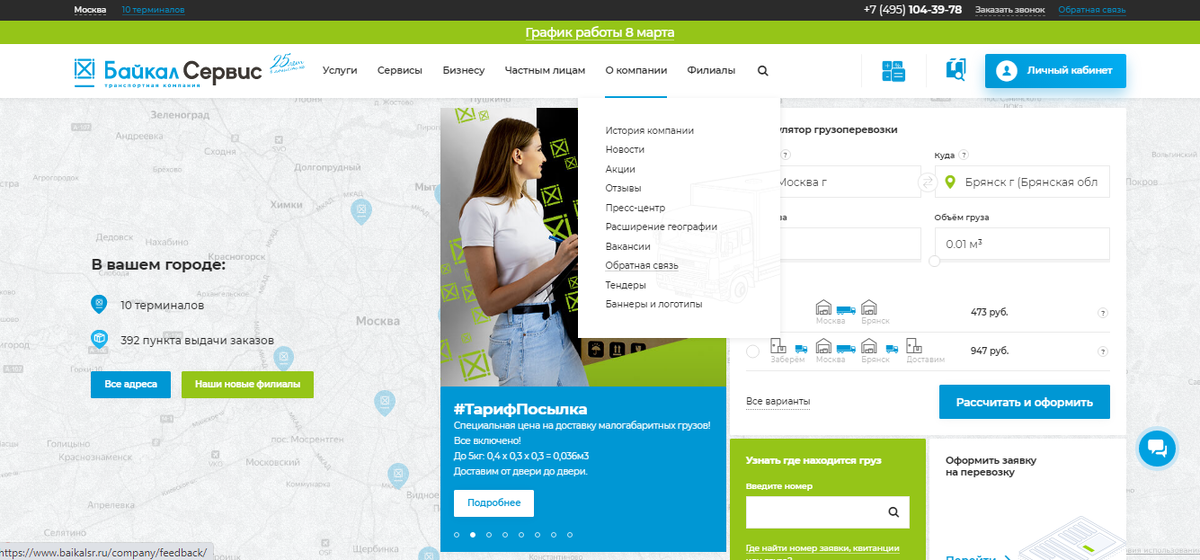Image resolution: width=1200 pixels, height=560 pixels.
Task: Click the 'Заказать звонок' link
Action: coord(1010,10)
